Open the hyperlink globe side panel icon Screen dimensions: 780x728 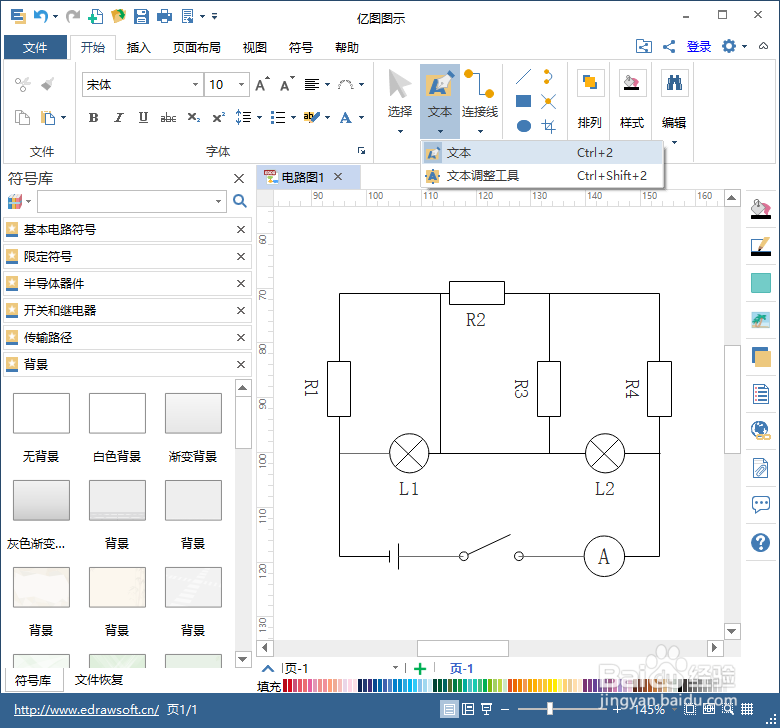[761, 430]
